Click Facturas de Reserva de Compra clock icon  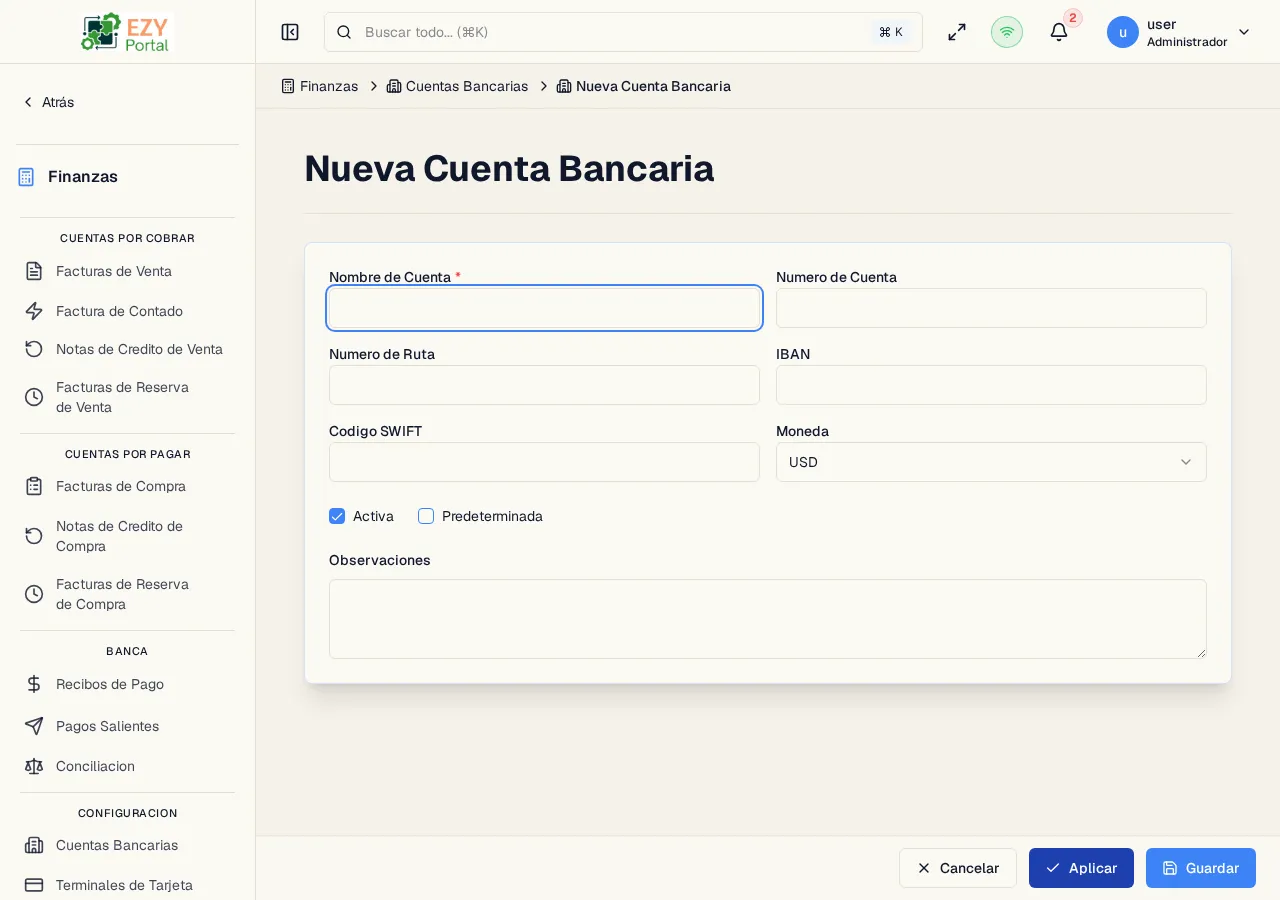click(34, 594)
